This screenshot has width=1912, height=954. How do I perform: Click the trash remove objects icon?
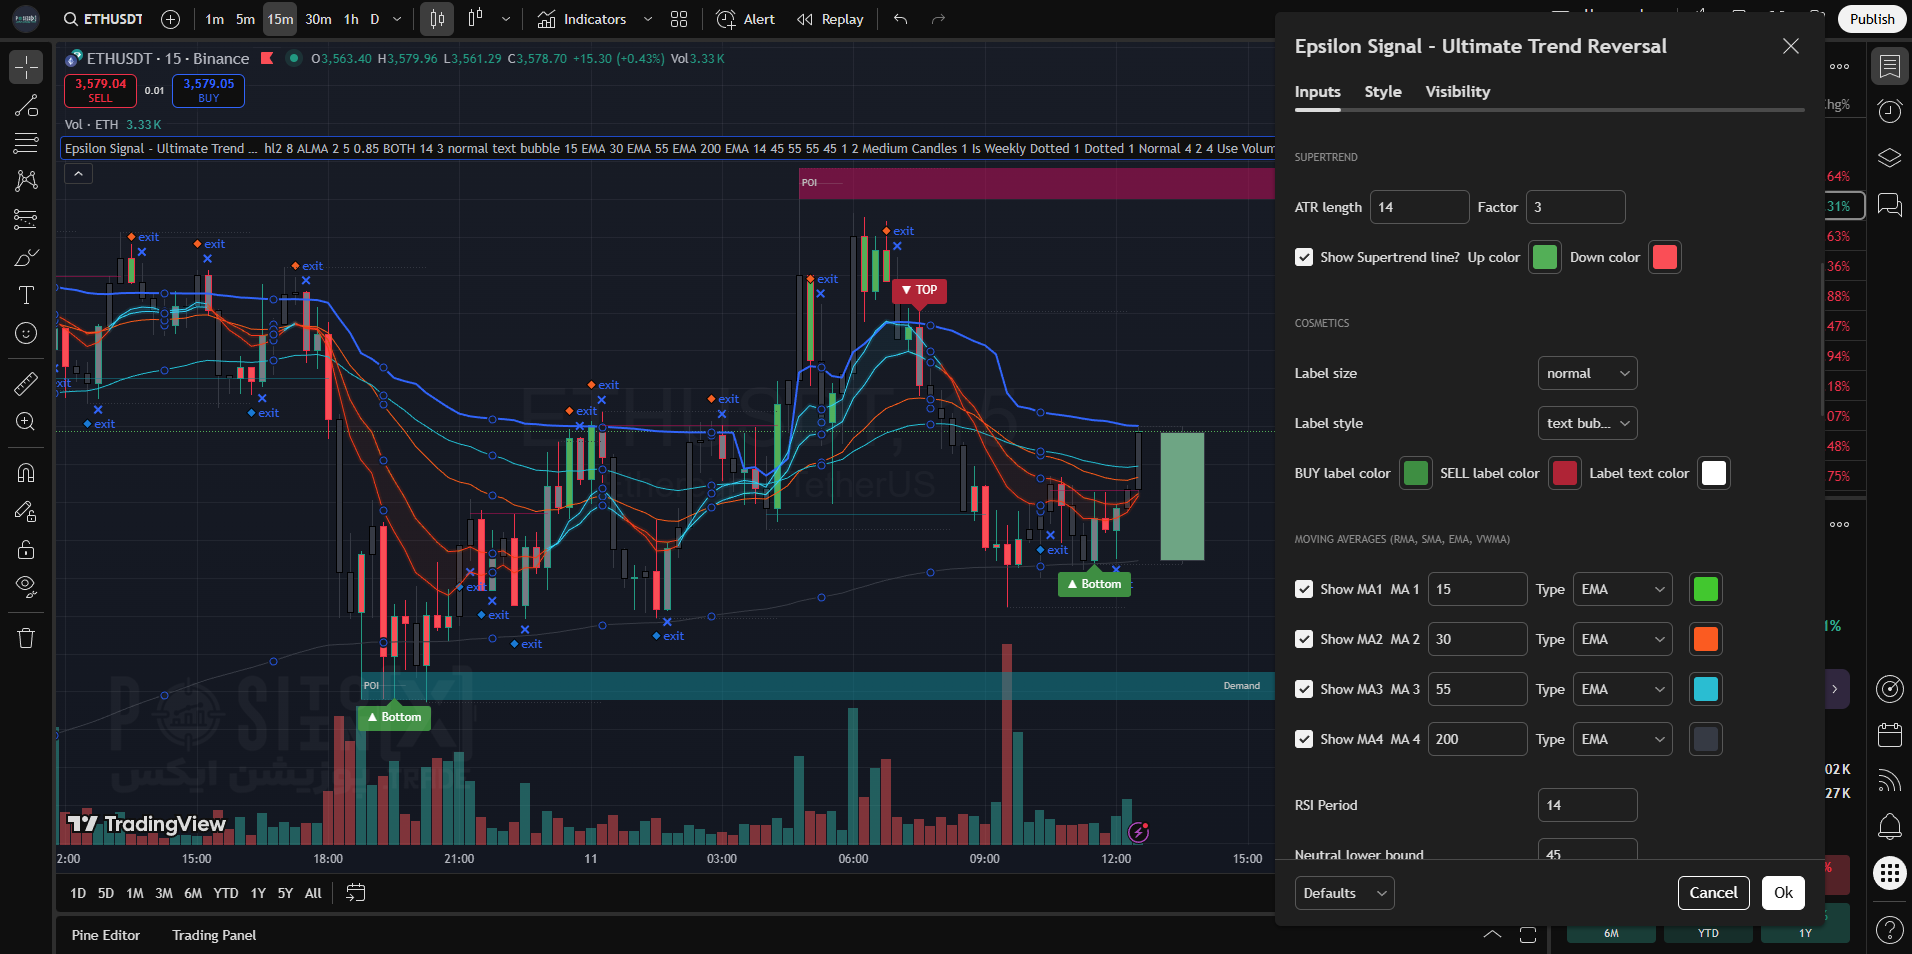tap(26, 638)
